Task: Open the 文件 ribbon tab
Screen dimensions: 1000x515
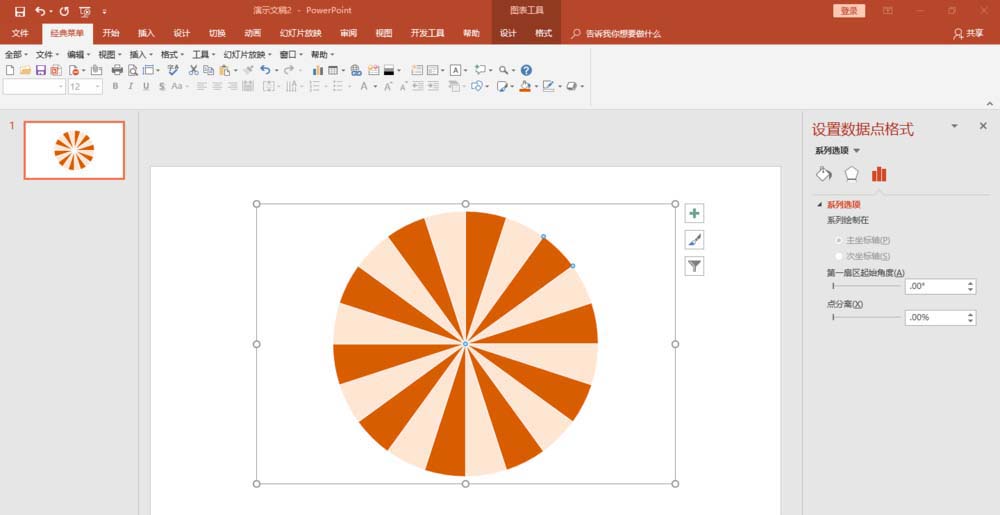Action: (20, 34)
